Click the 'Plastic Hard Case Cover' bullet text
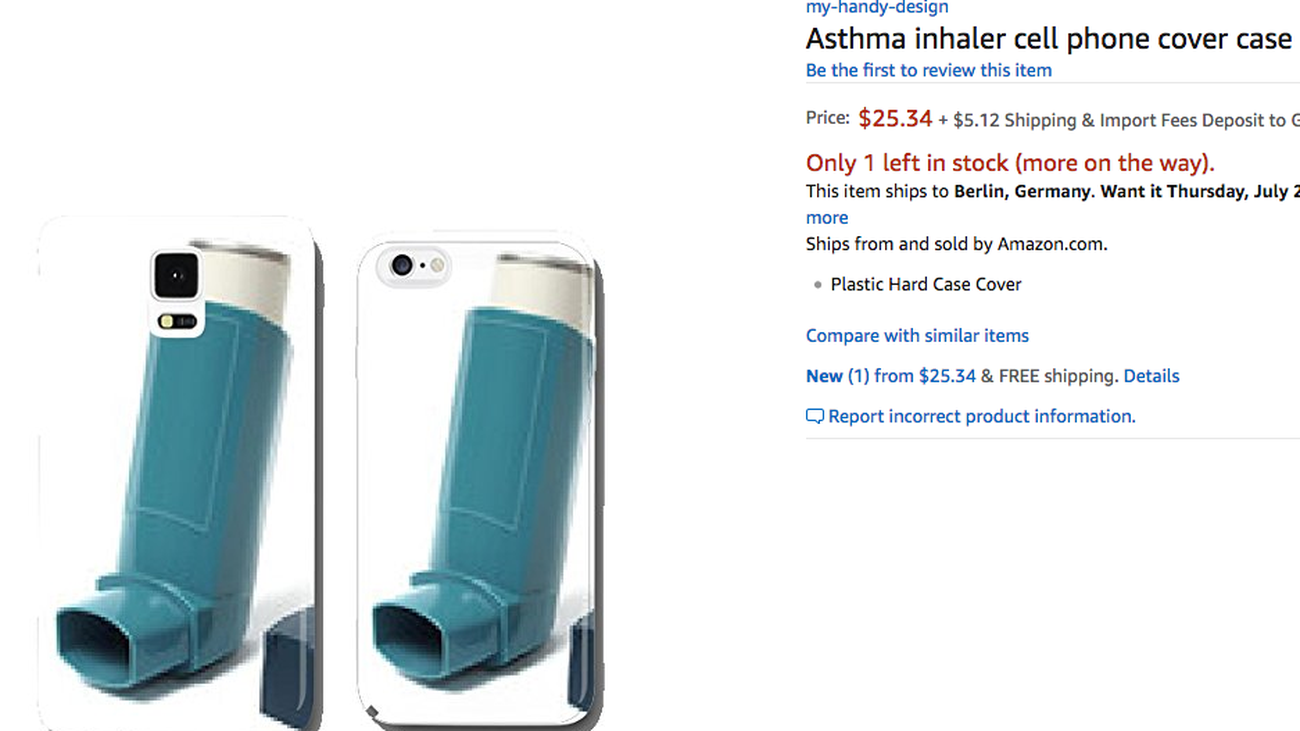 coord(925,284)
